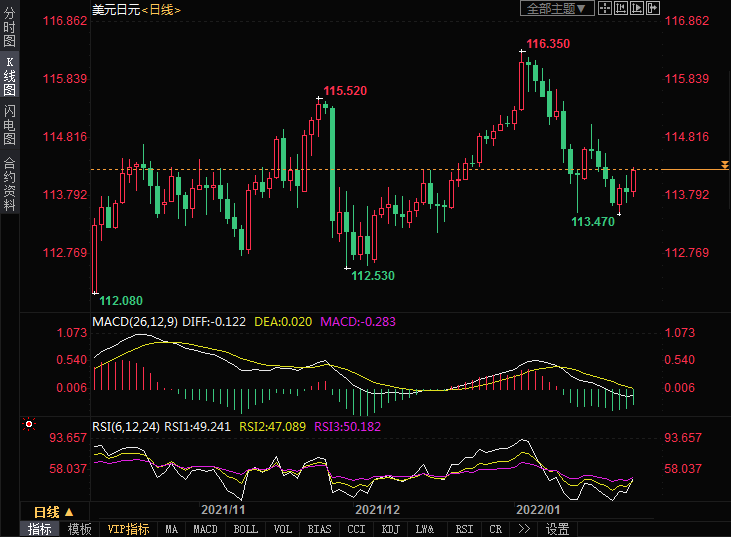Click the small circle icon beside RSI panel

coord(28,424)
